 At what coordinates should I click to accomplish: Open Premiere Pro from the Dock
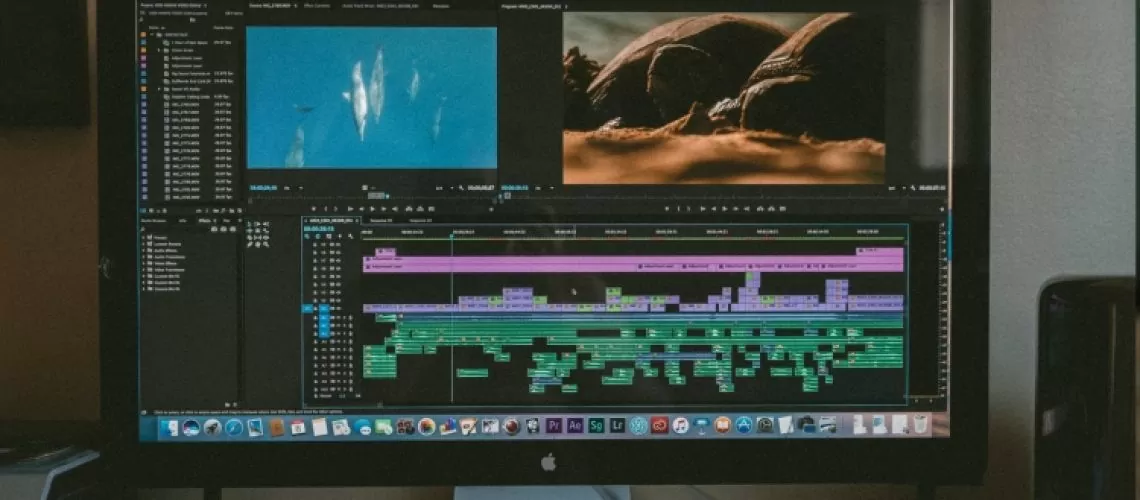click(x=554, y=426)
